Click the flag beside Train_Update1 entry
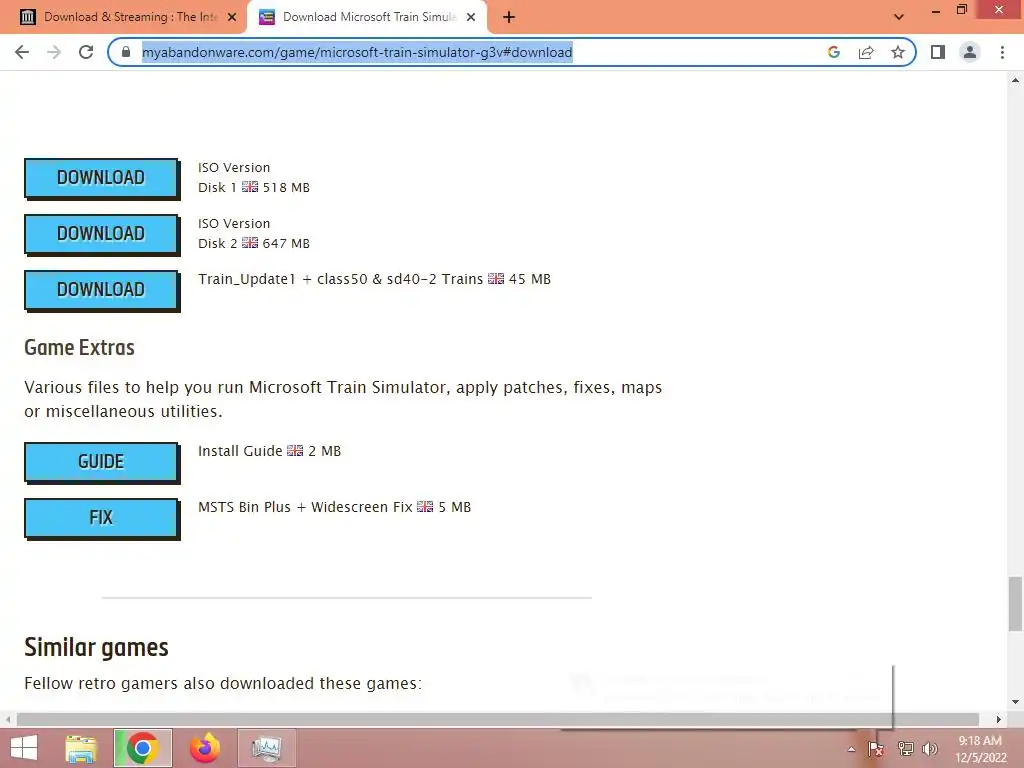This screenshot has height=768, width=1024. click(x=496, y=279)
